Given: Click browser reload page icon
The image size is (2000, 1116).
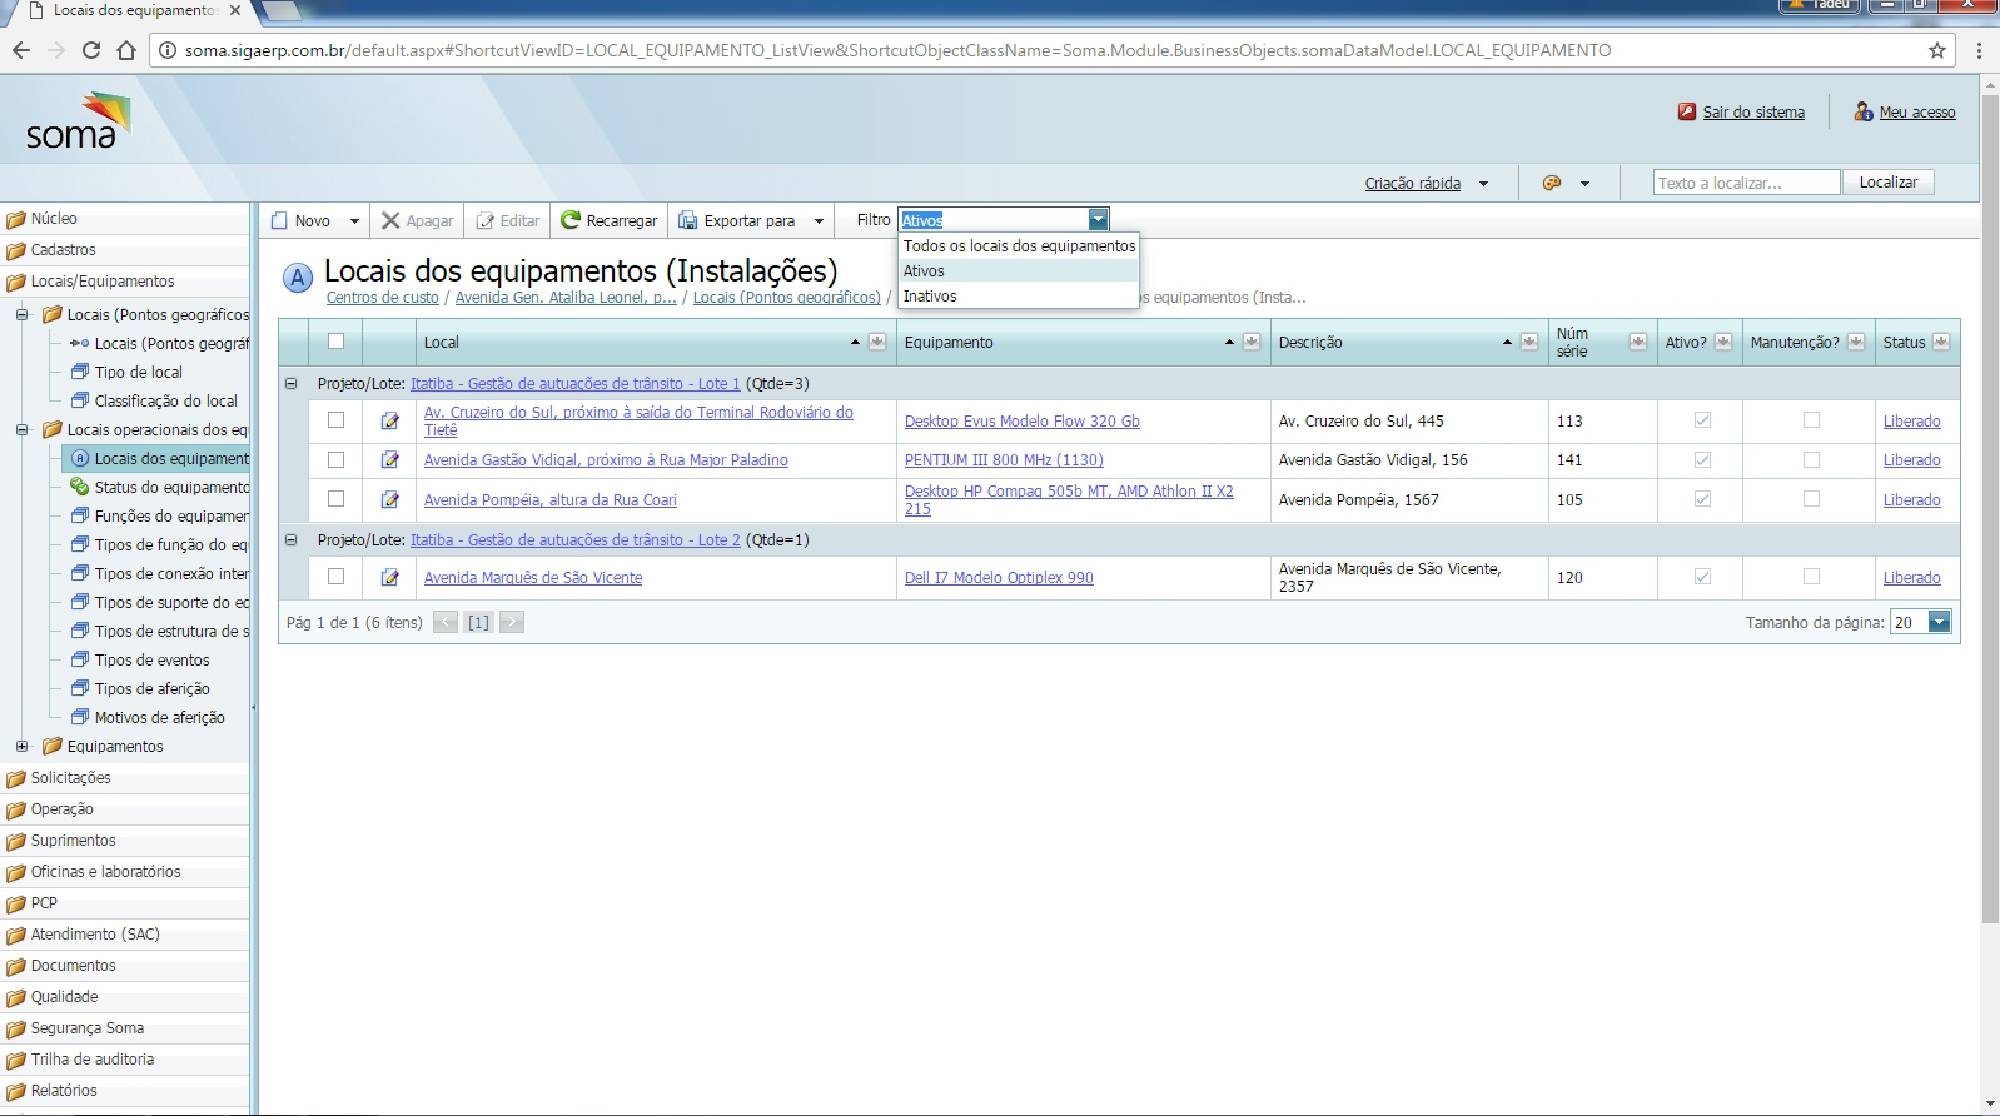Looking at the screenshot, I should click(91, 50).
